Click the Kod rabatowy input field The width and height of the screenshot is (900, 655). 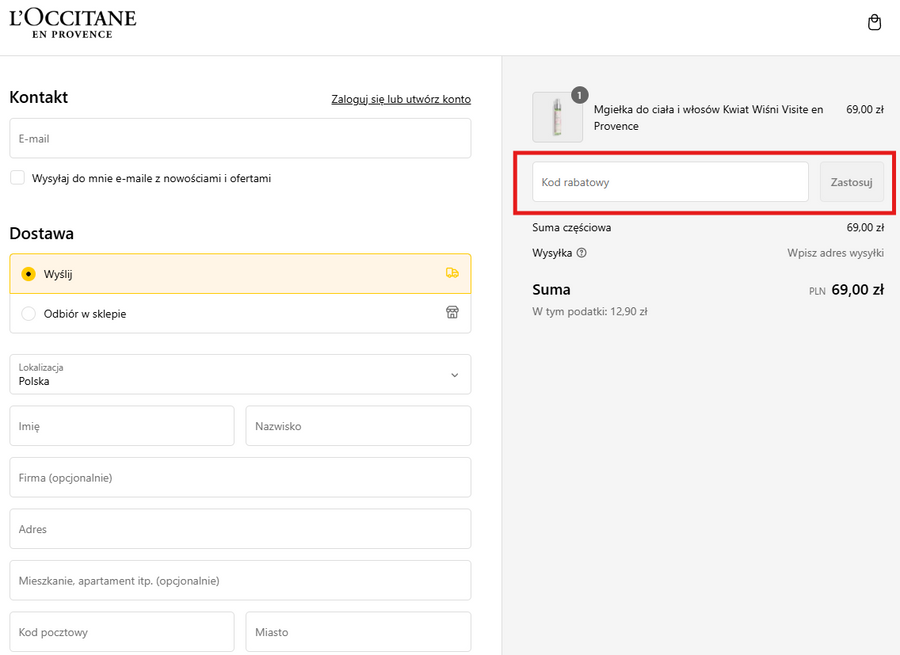click(670, 182)
